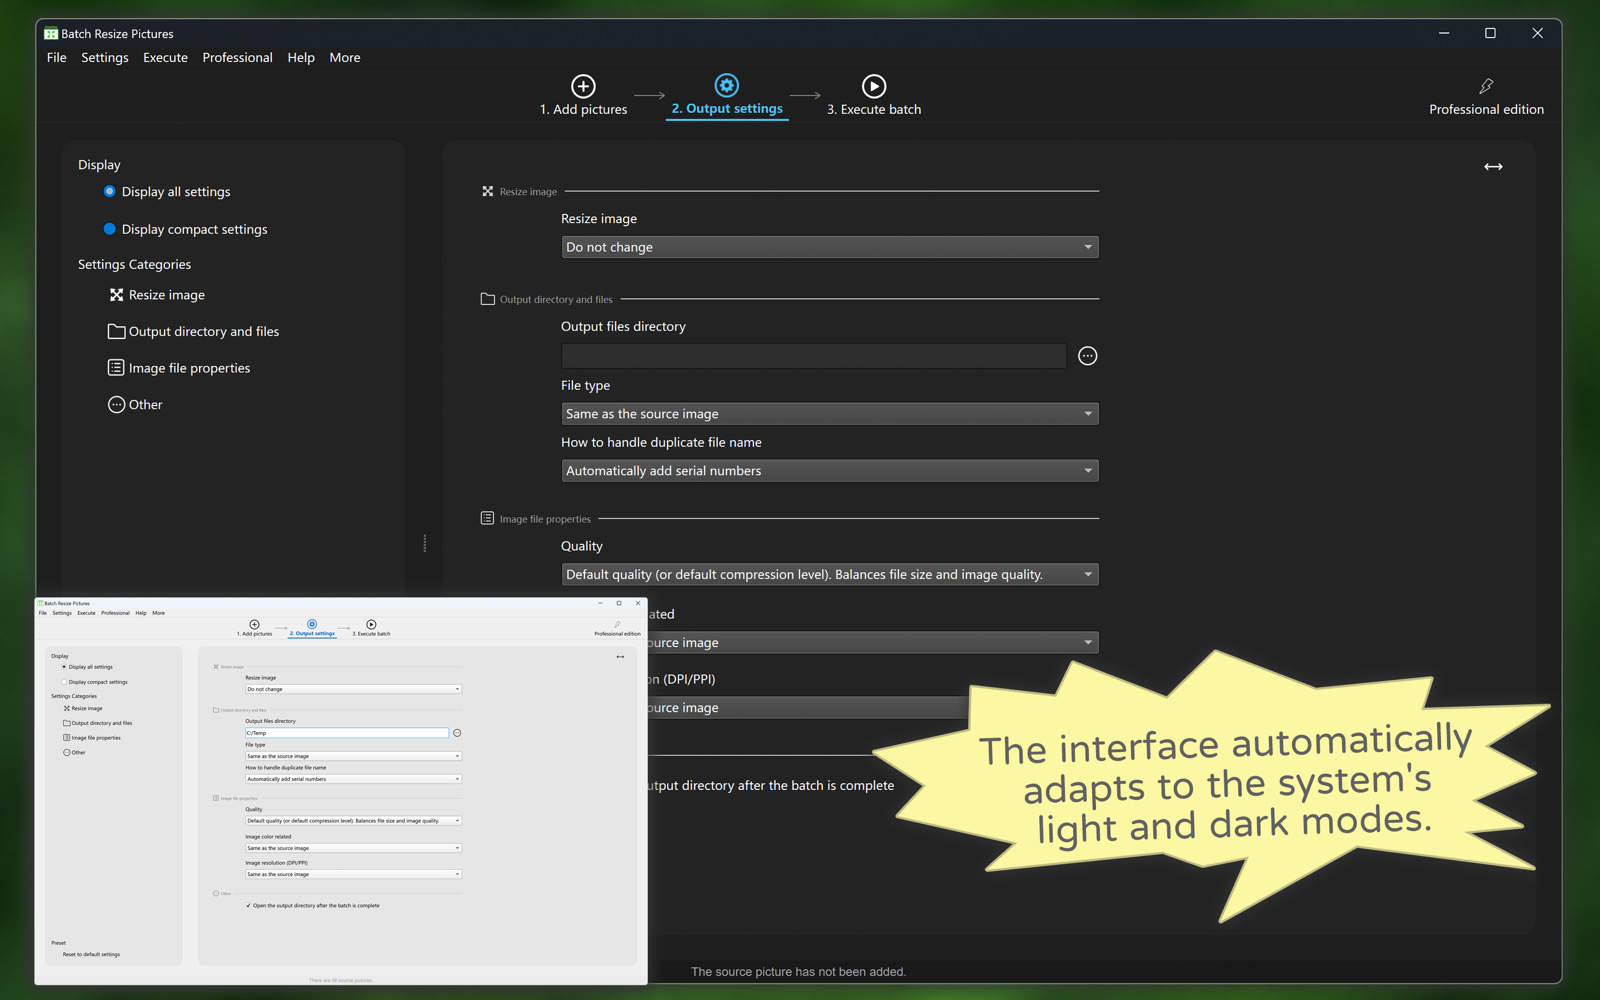Open Resize image dropdown in light-mode window

(x=354, y=689)
